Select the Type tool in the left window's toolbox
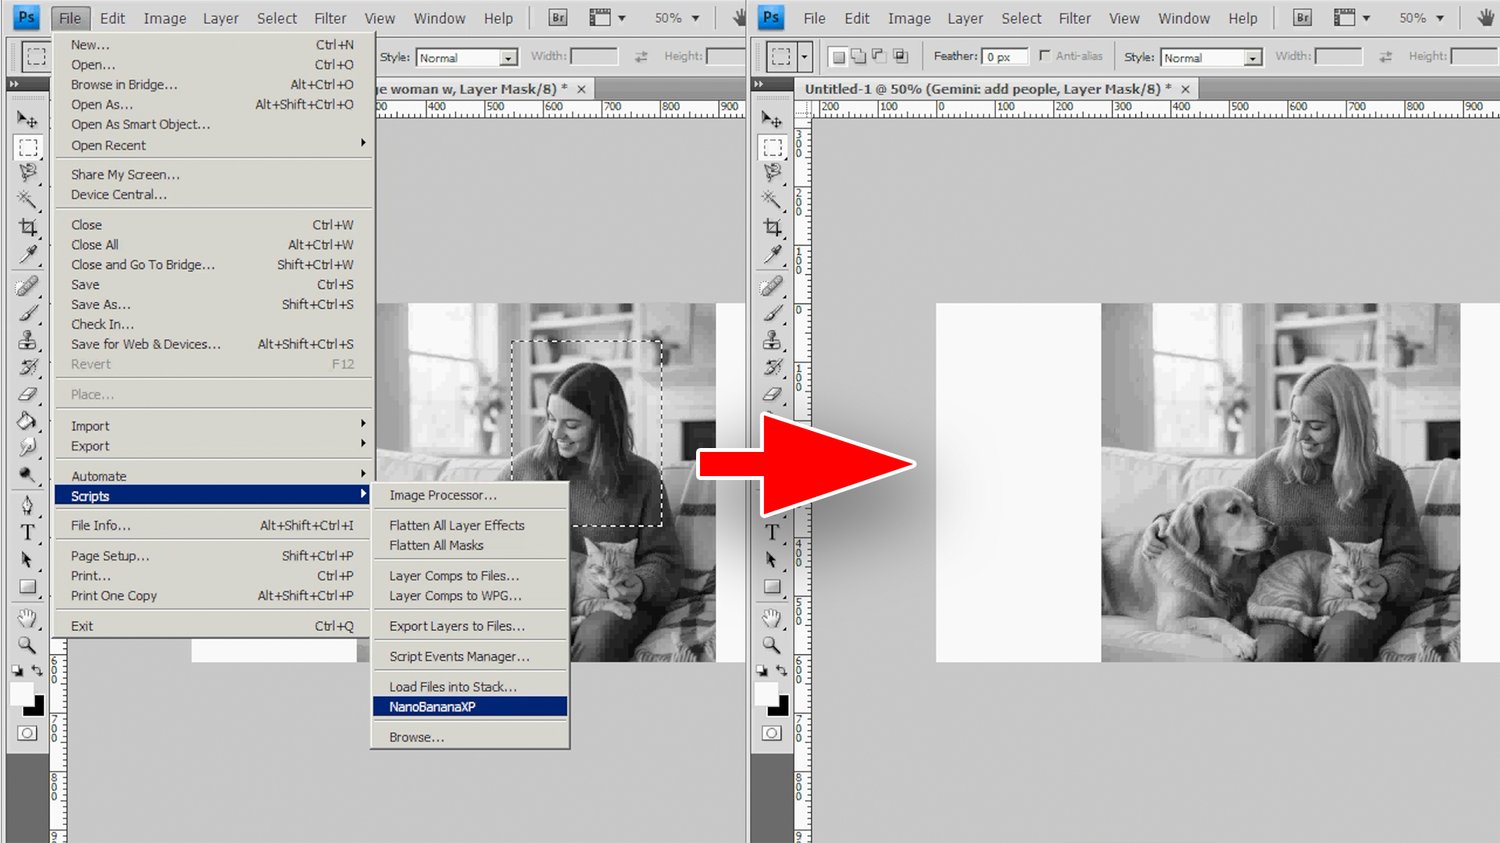This screenshot has width=1500, height=843. point(27,532)
